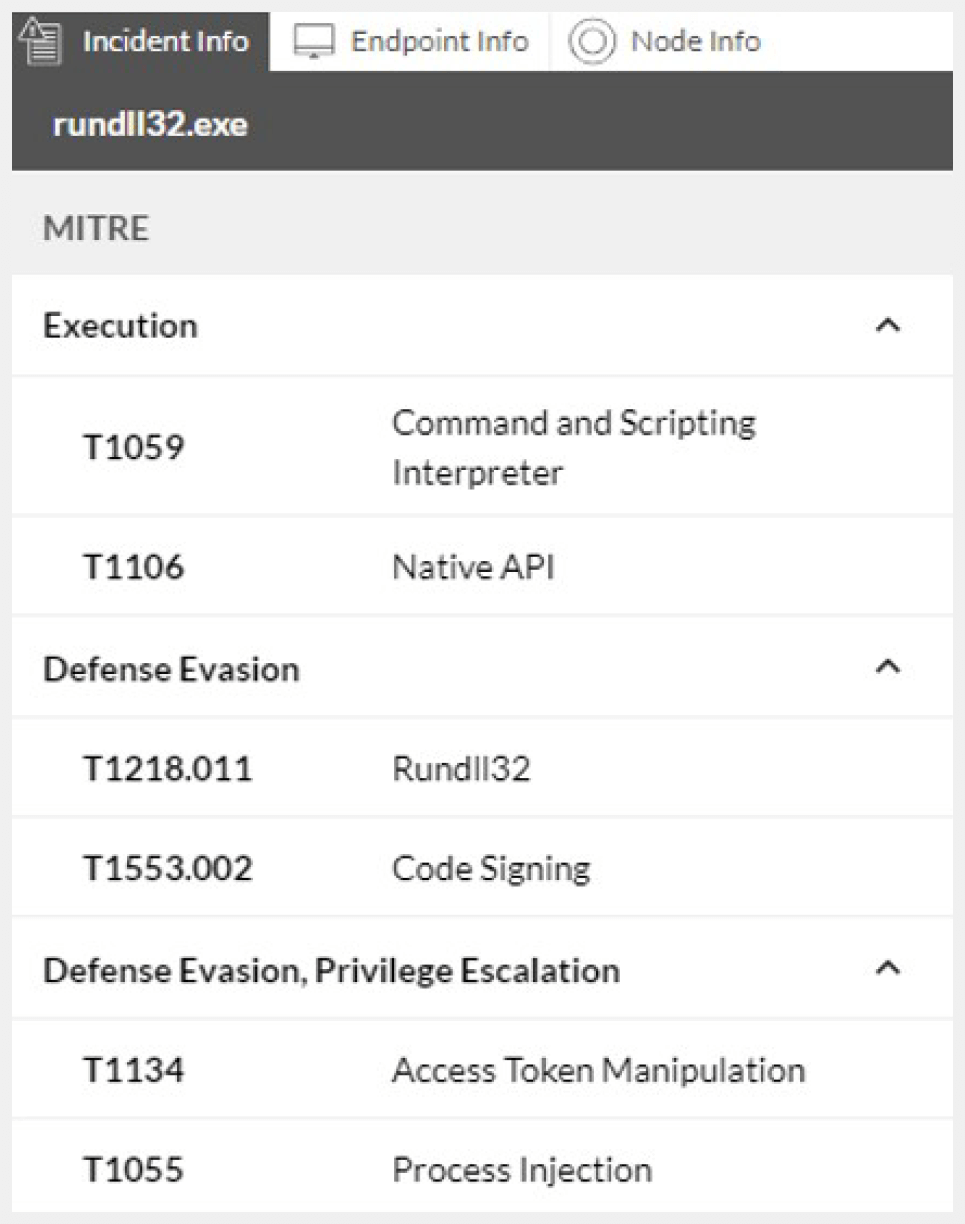Viewport: 965px width, 1224px height.
Task: Click technique ID T1059
Action: point(133,447)
